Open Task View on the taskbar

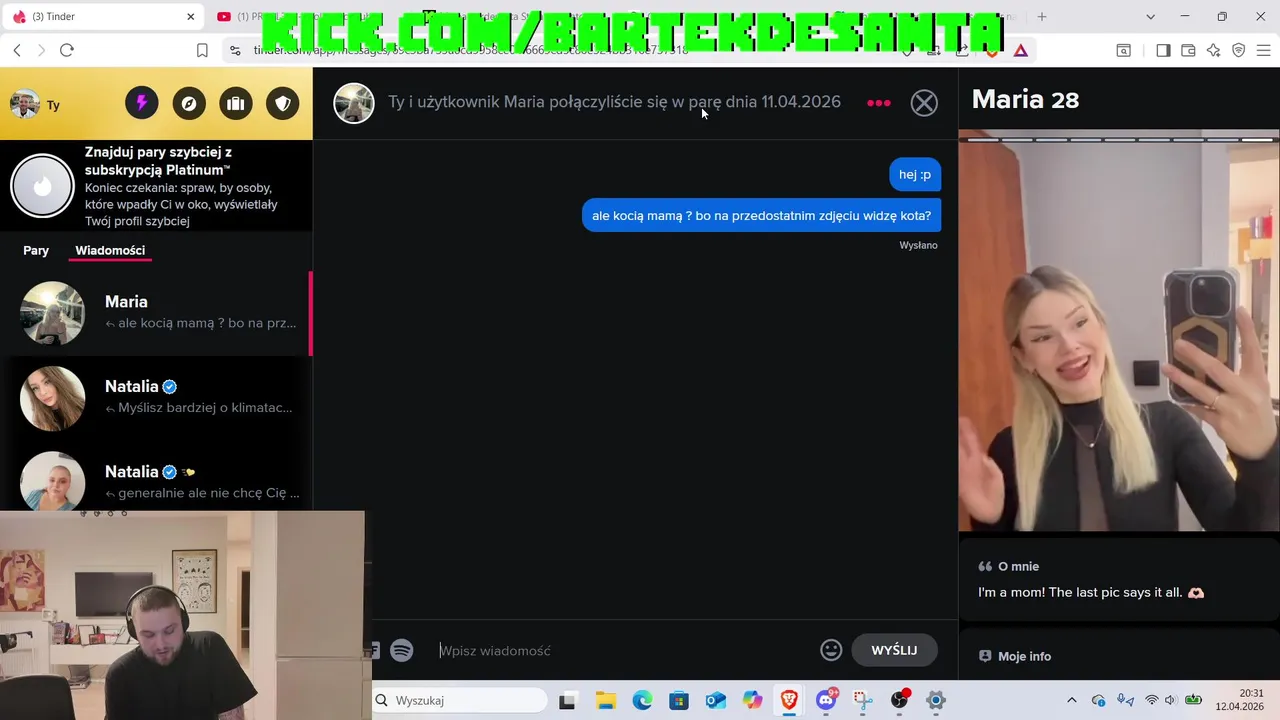[x=567, y=700]
